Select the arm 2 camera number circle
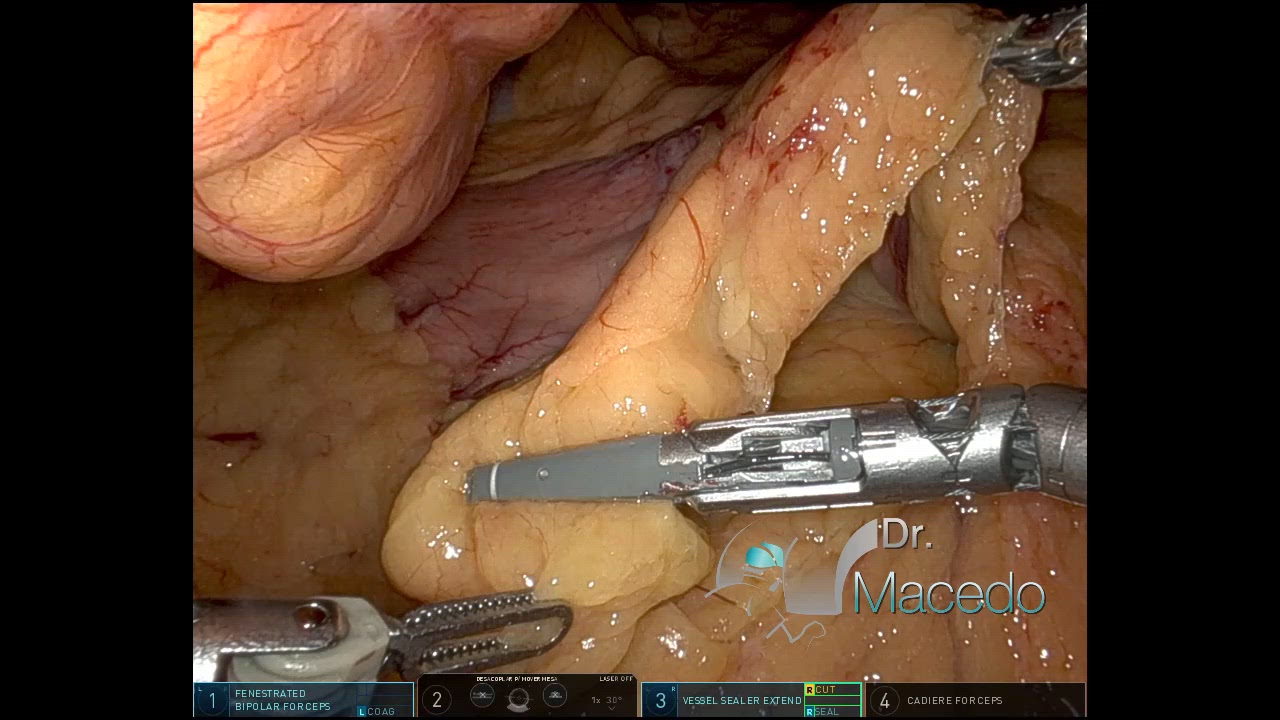 pos(437,701)
